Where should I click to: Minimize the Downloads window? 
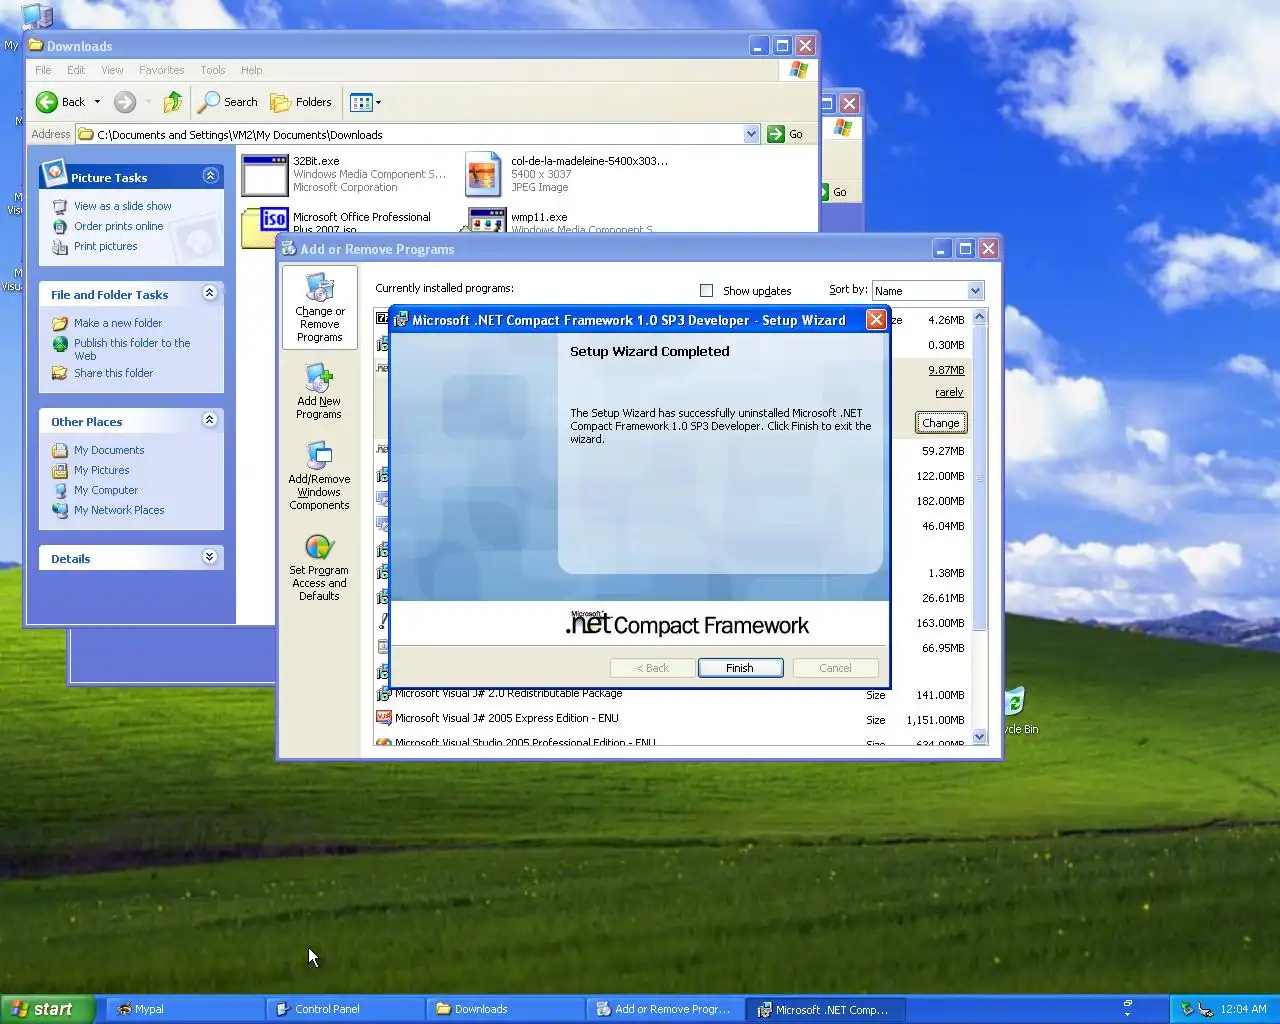tap(759, 46)
